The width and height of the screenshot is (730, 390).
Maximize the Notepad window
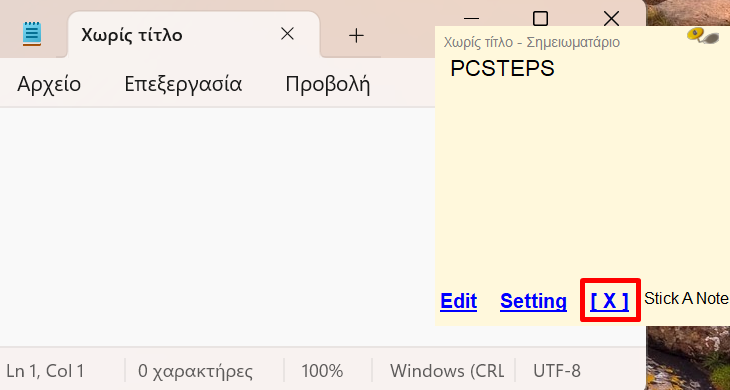[x=540, y=19]
